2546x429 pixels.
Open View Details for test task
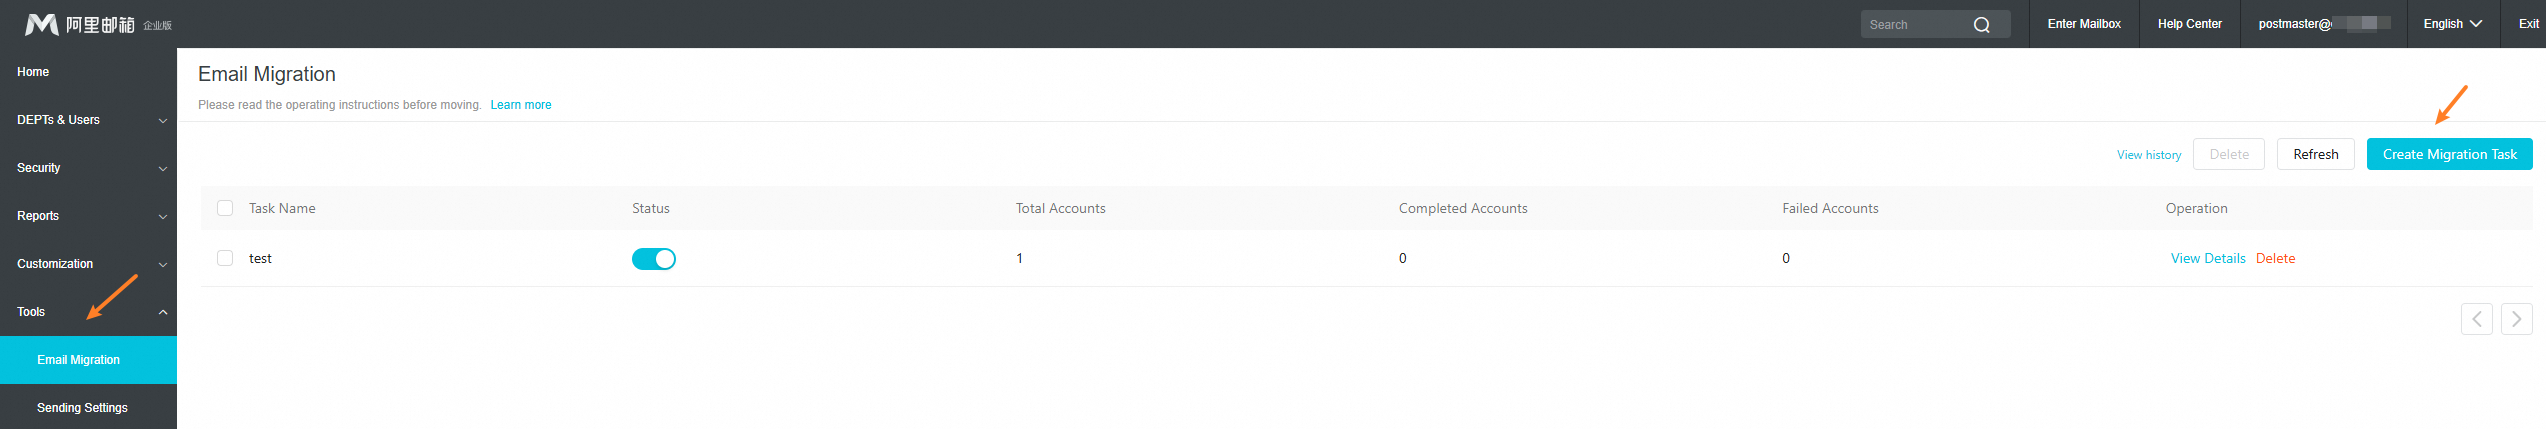(2208, 258)
